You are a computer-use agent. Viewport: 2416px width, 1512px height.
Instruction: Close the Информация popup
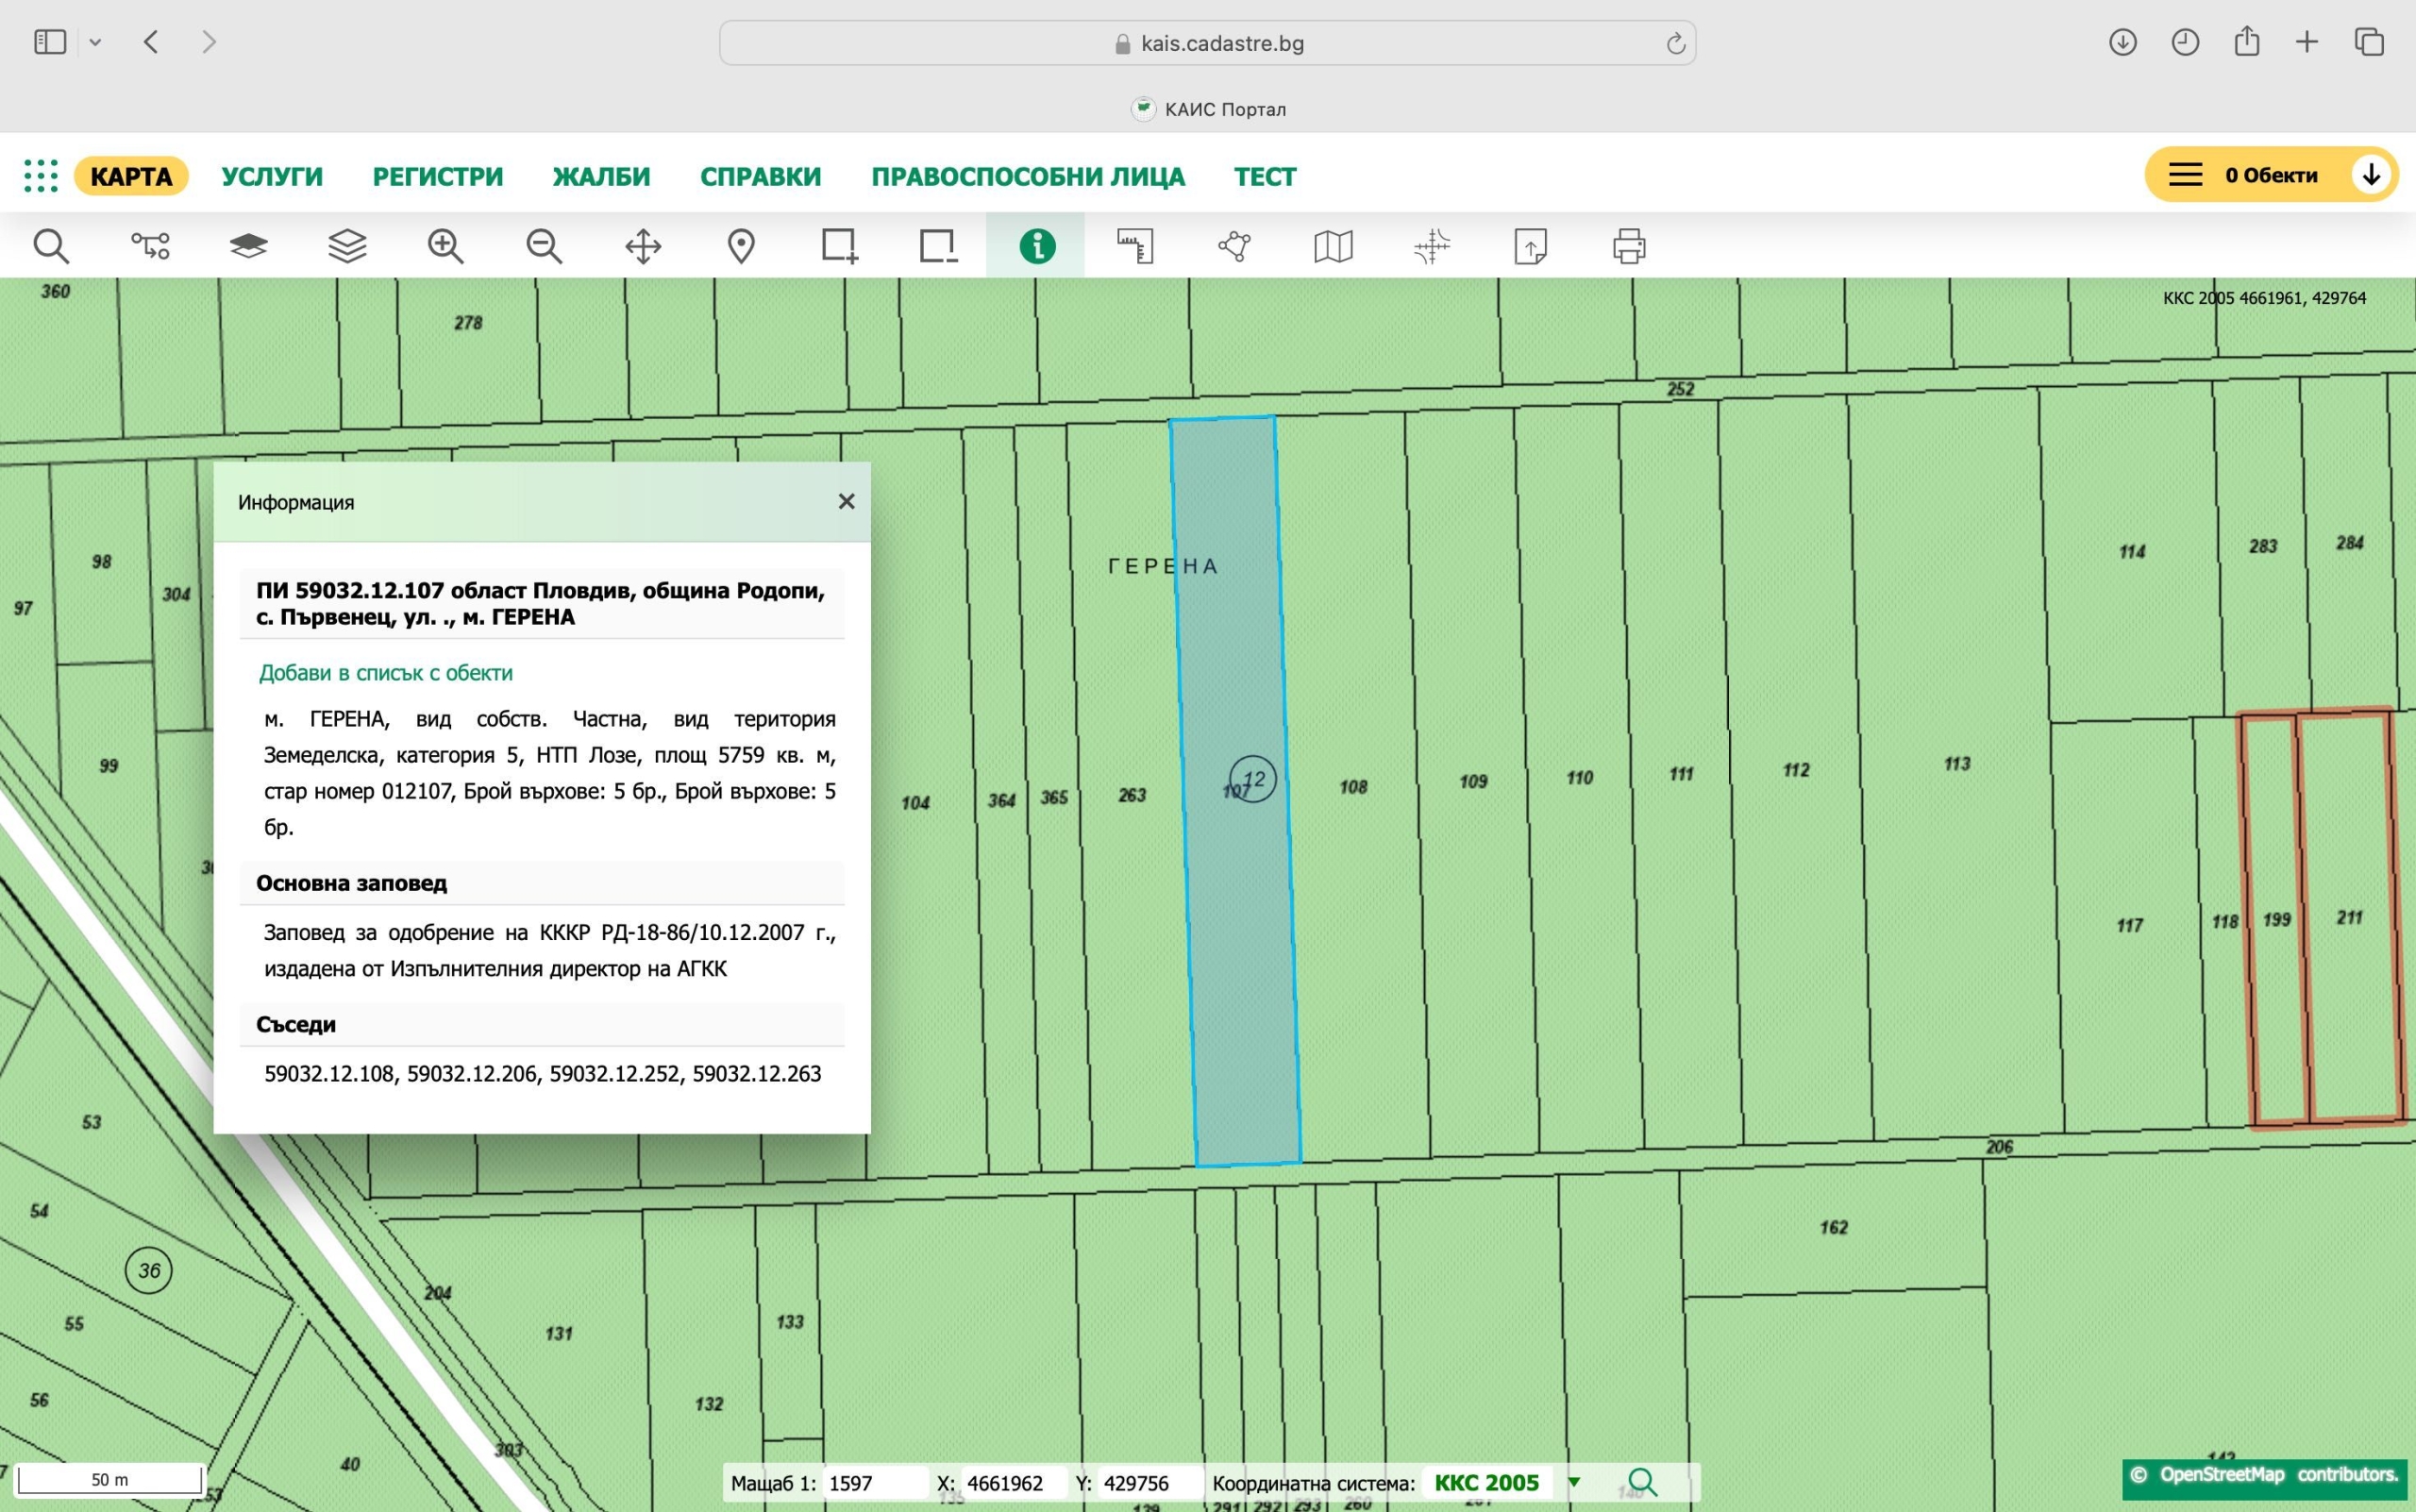tap(846, 502)
